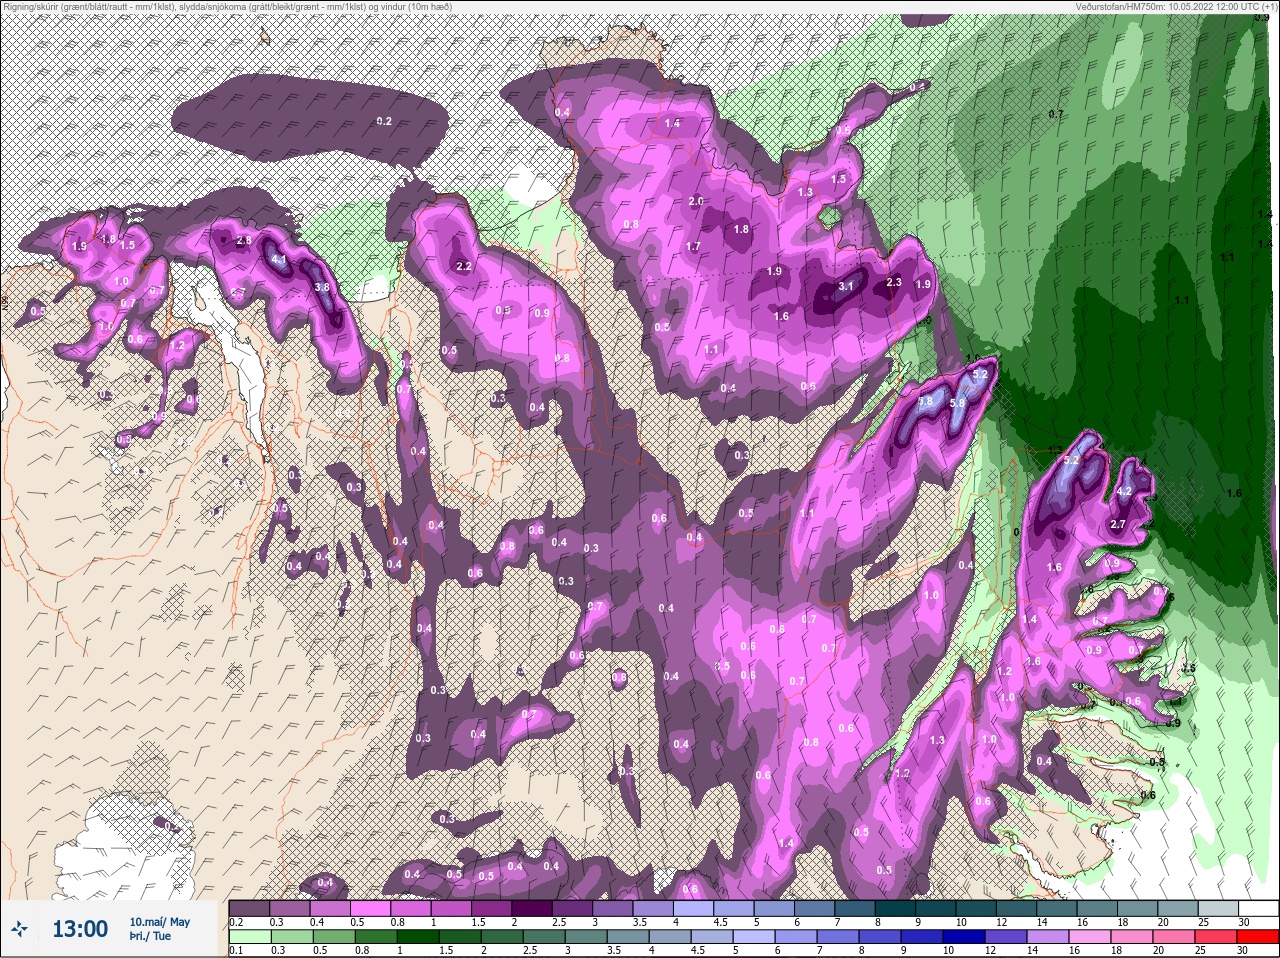Image resolution: width=1280 pixels, height=958 pixels.
Task: Click the 4.2 precipitation value on the map
Action: 1123,491
